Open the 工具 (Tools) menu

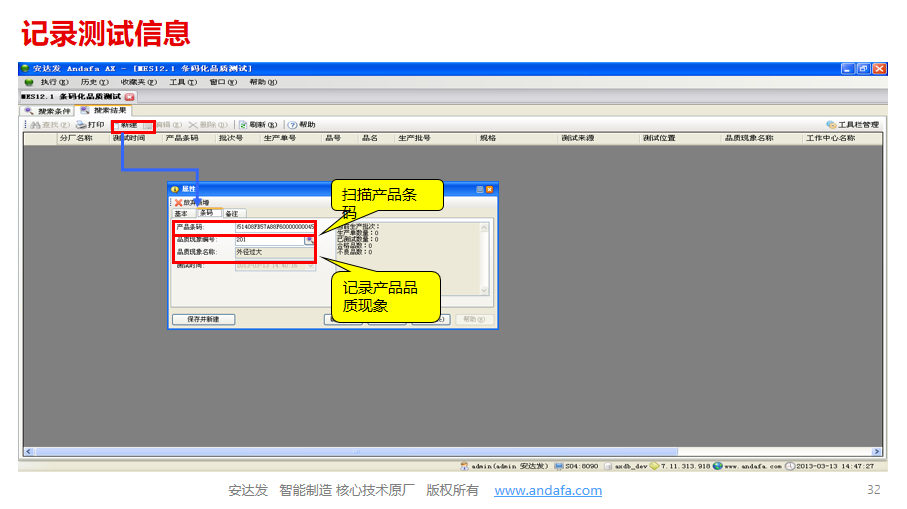[x=181, y=82]
